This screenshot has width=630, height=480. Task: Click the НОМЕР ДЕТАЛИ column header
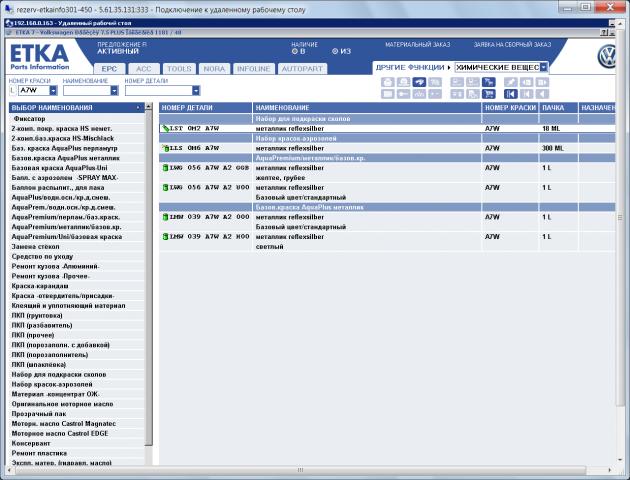coord(205,108)
